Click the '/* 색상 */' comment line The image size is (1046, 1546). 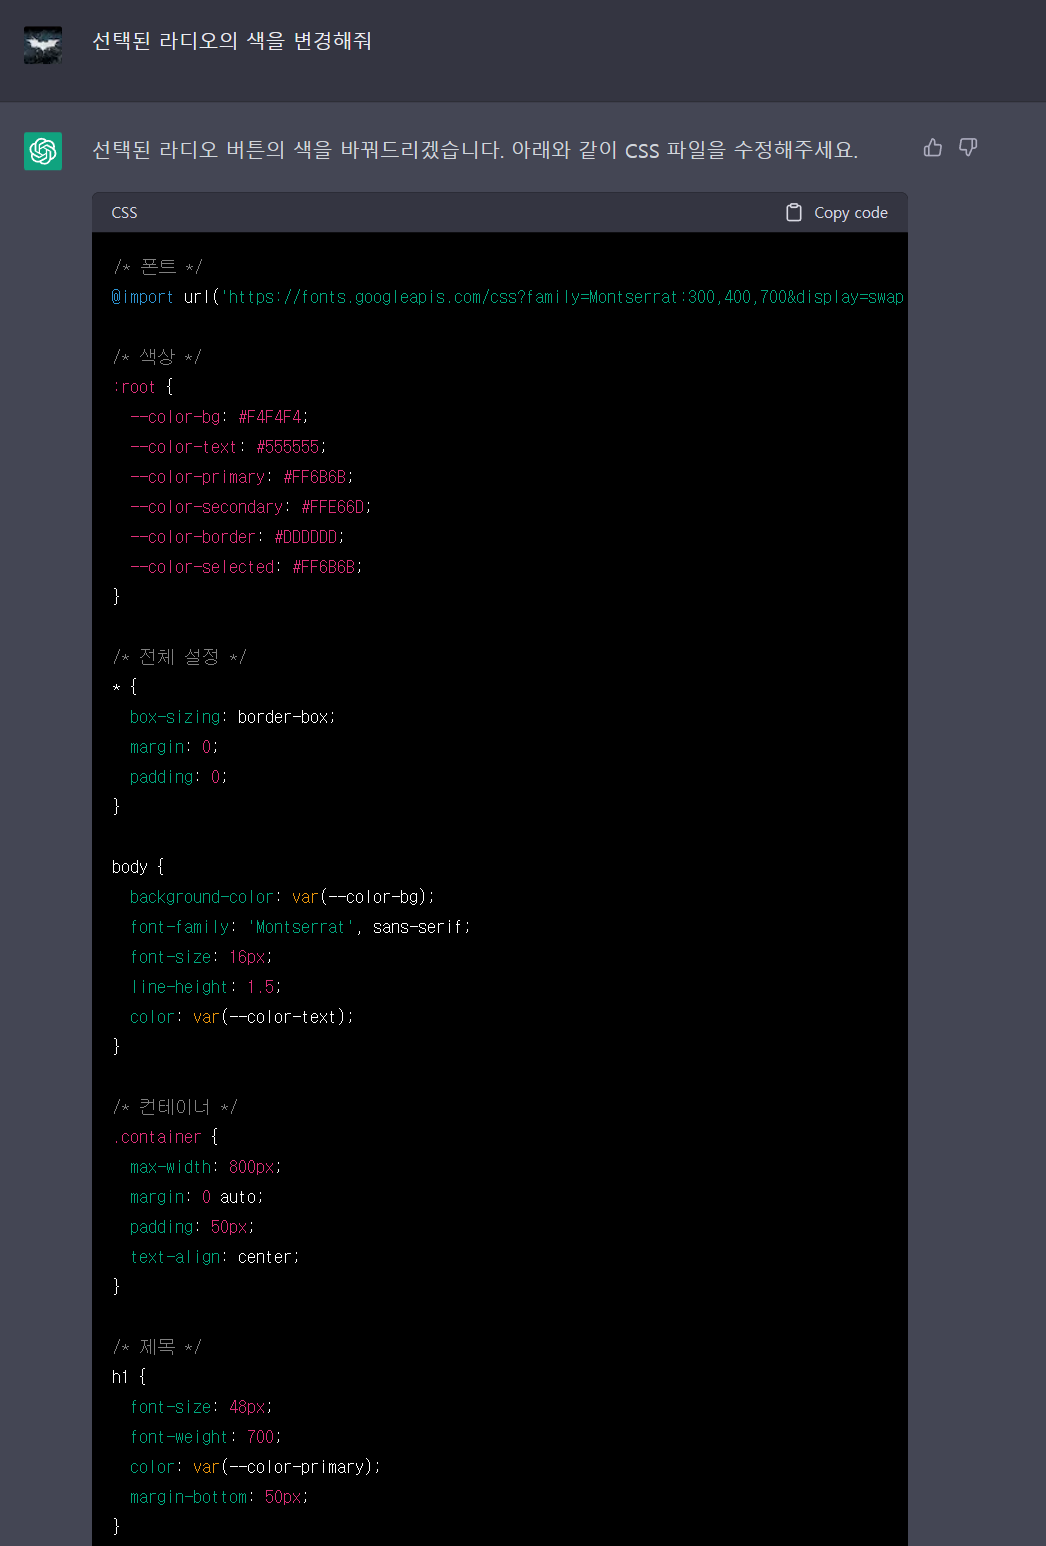tap(157, 356)
